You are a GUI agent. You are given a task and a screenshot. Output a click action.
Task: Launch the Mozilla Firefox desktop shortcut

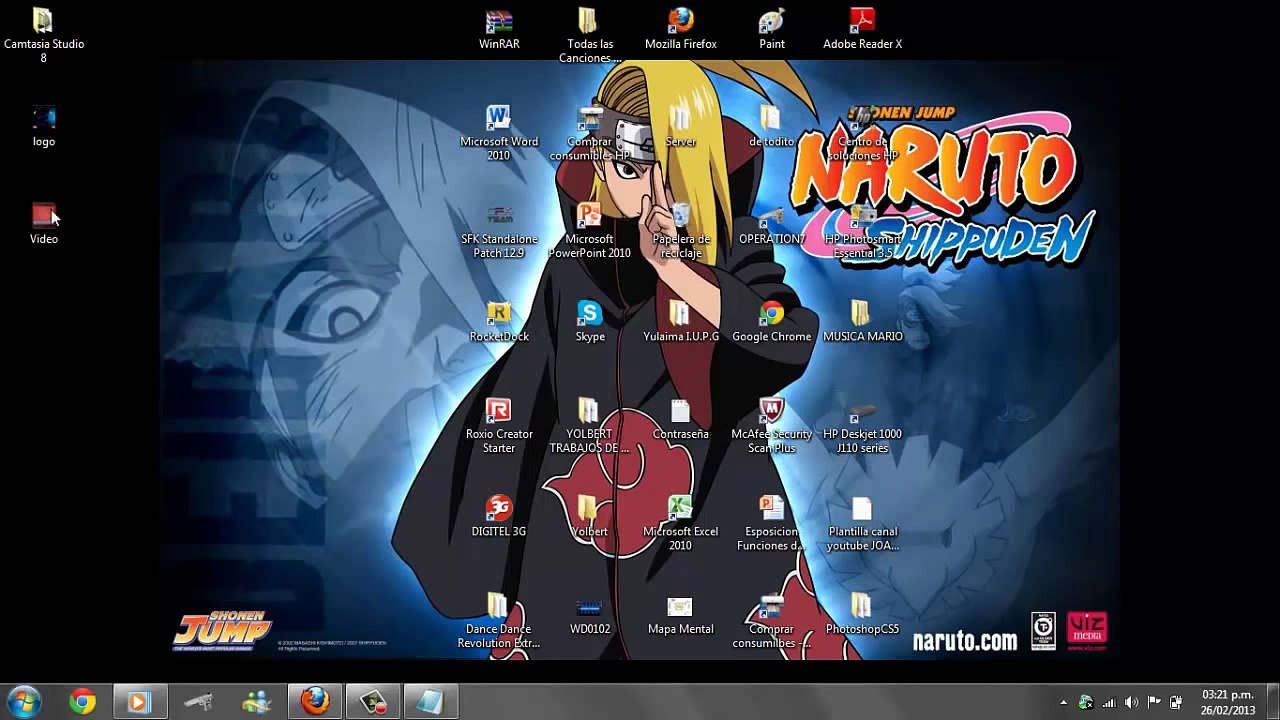tap(681, 29)
